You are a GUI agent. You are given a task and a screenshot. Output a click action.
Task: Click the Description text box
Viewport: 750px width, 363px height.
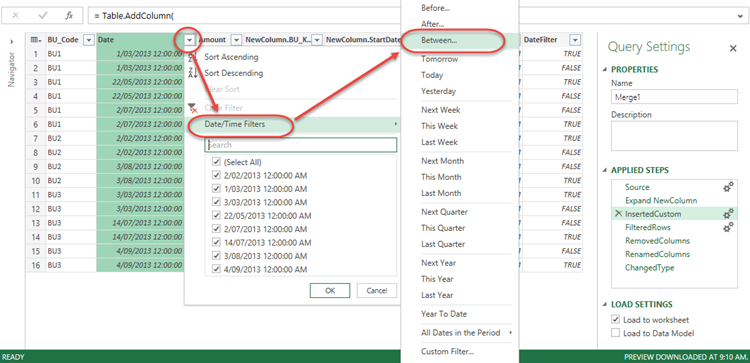[674, 136]
